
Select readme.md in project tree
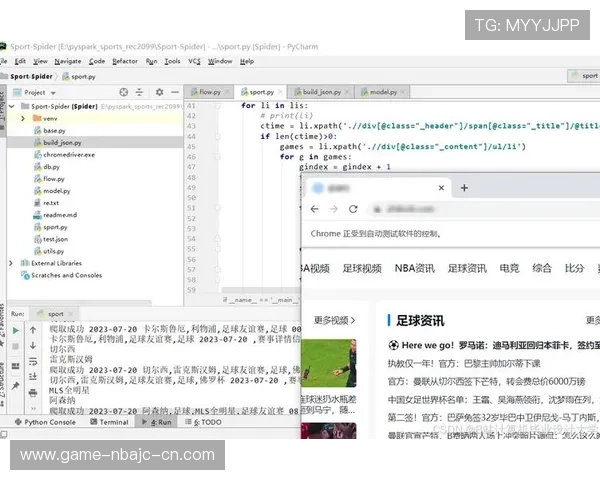coord(55,215)
